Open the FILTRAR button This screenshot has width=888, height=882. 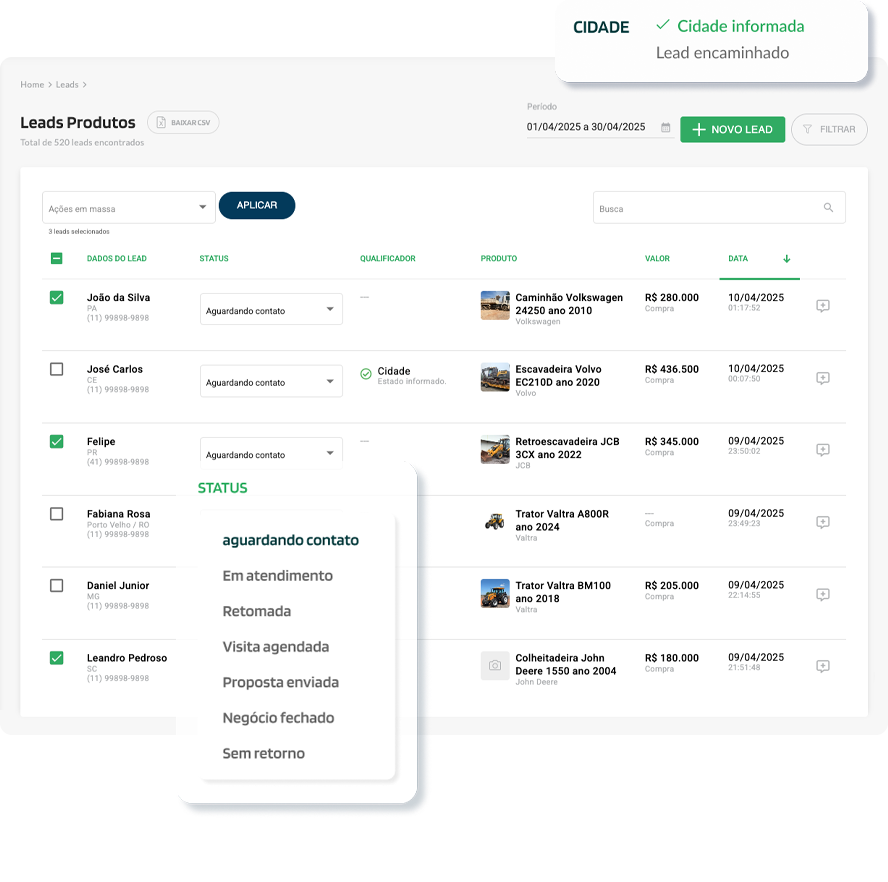[829, 129]
